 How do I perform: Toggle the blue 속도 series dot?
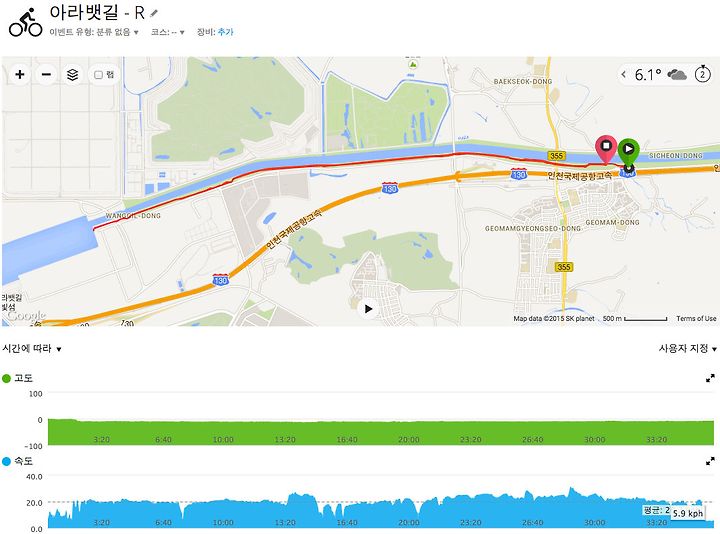(x=6, y=461)
